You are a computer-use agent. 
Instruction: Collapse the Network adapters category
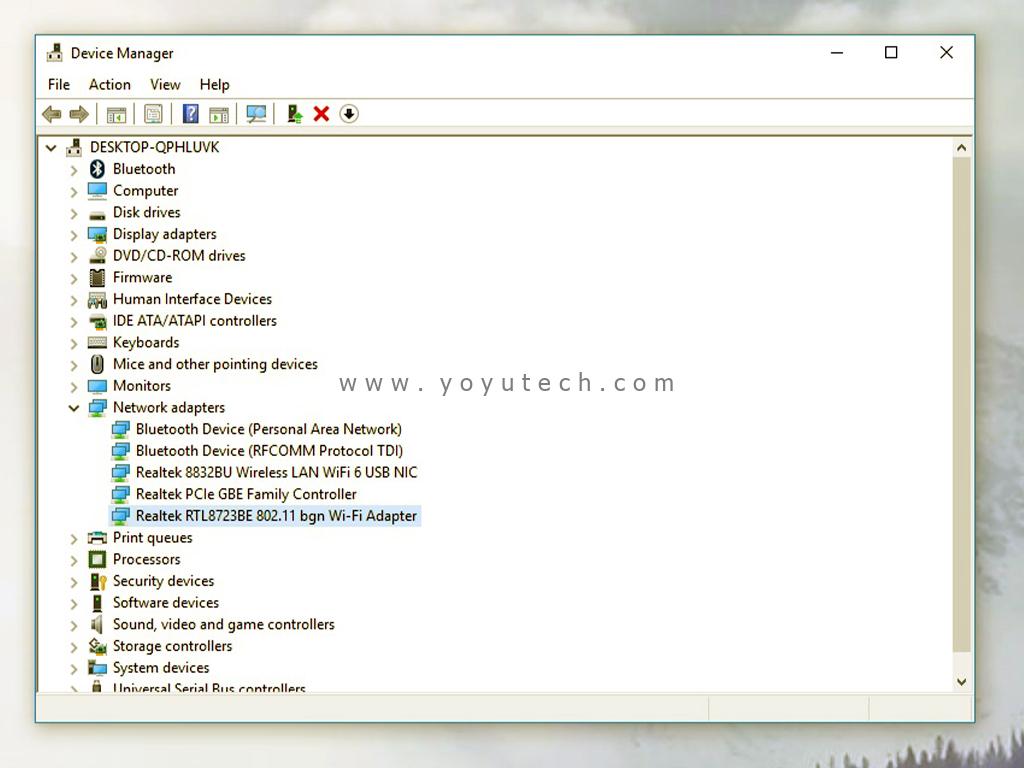(x=74, y=408)
